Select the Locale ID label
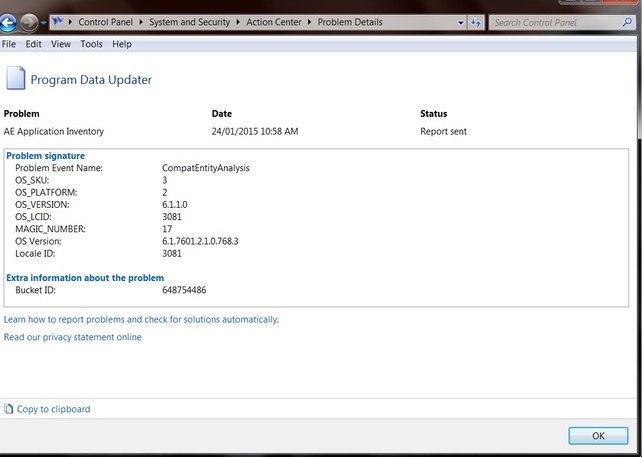The image size is (642, 457). tap(35, 253)
